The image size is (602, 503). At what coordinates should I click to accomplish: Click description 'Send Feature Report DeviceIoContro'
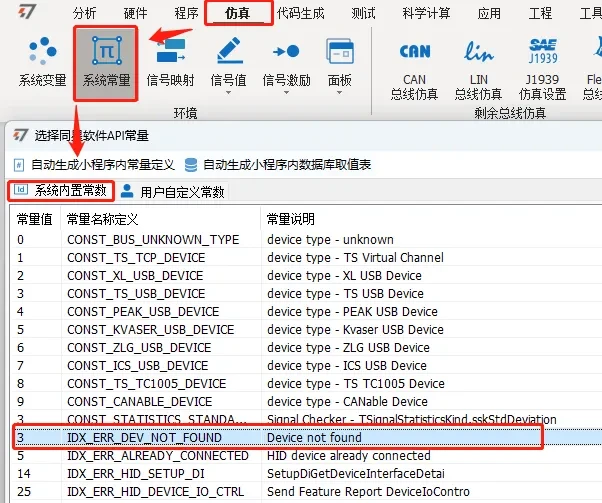point(368,492)
